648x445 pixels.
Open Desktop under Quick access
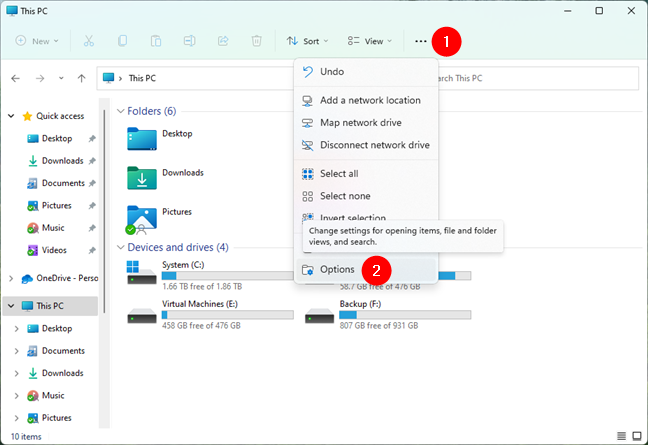click(x=57, y=138)
